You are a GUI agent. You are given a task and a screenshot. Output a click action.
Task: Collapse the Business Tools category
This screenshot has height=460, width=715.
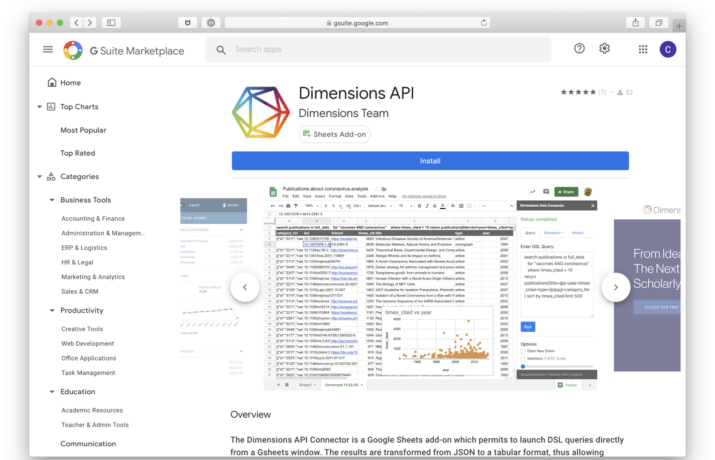pyautogui.click(x=51, y=200)
